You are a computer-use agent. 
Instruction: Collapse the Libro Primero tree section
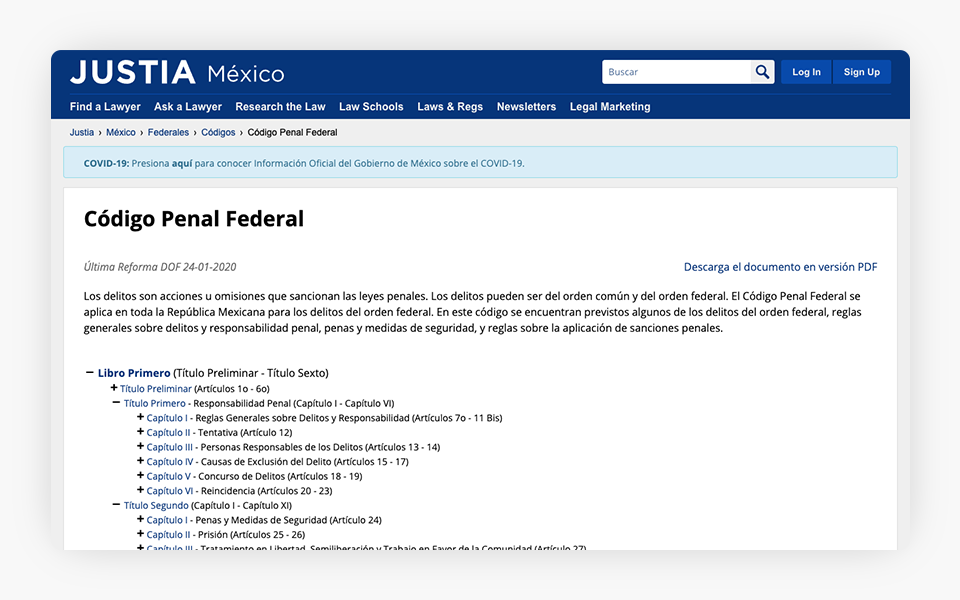coord(90,373)
